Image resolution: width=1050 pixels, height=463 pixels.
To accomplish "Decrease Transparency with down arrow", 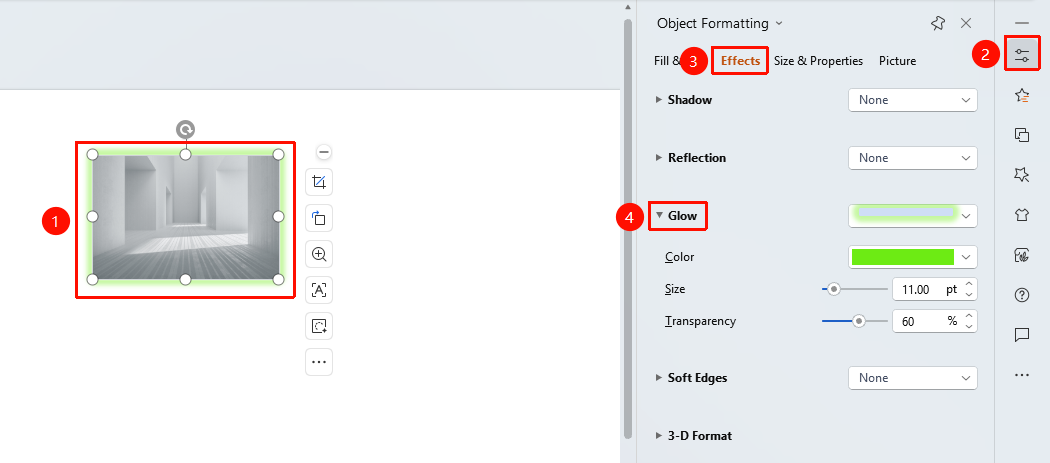I will click(968, 326).
